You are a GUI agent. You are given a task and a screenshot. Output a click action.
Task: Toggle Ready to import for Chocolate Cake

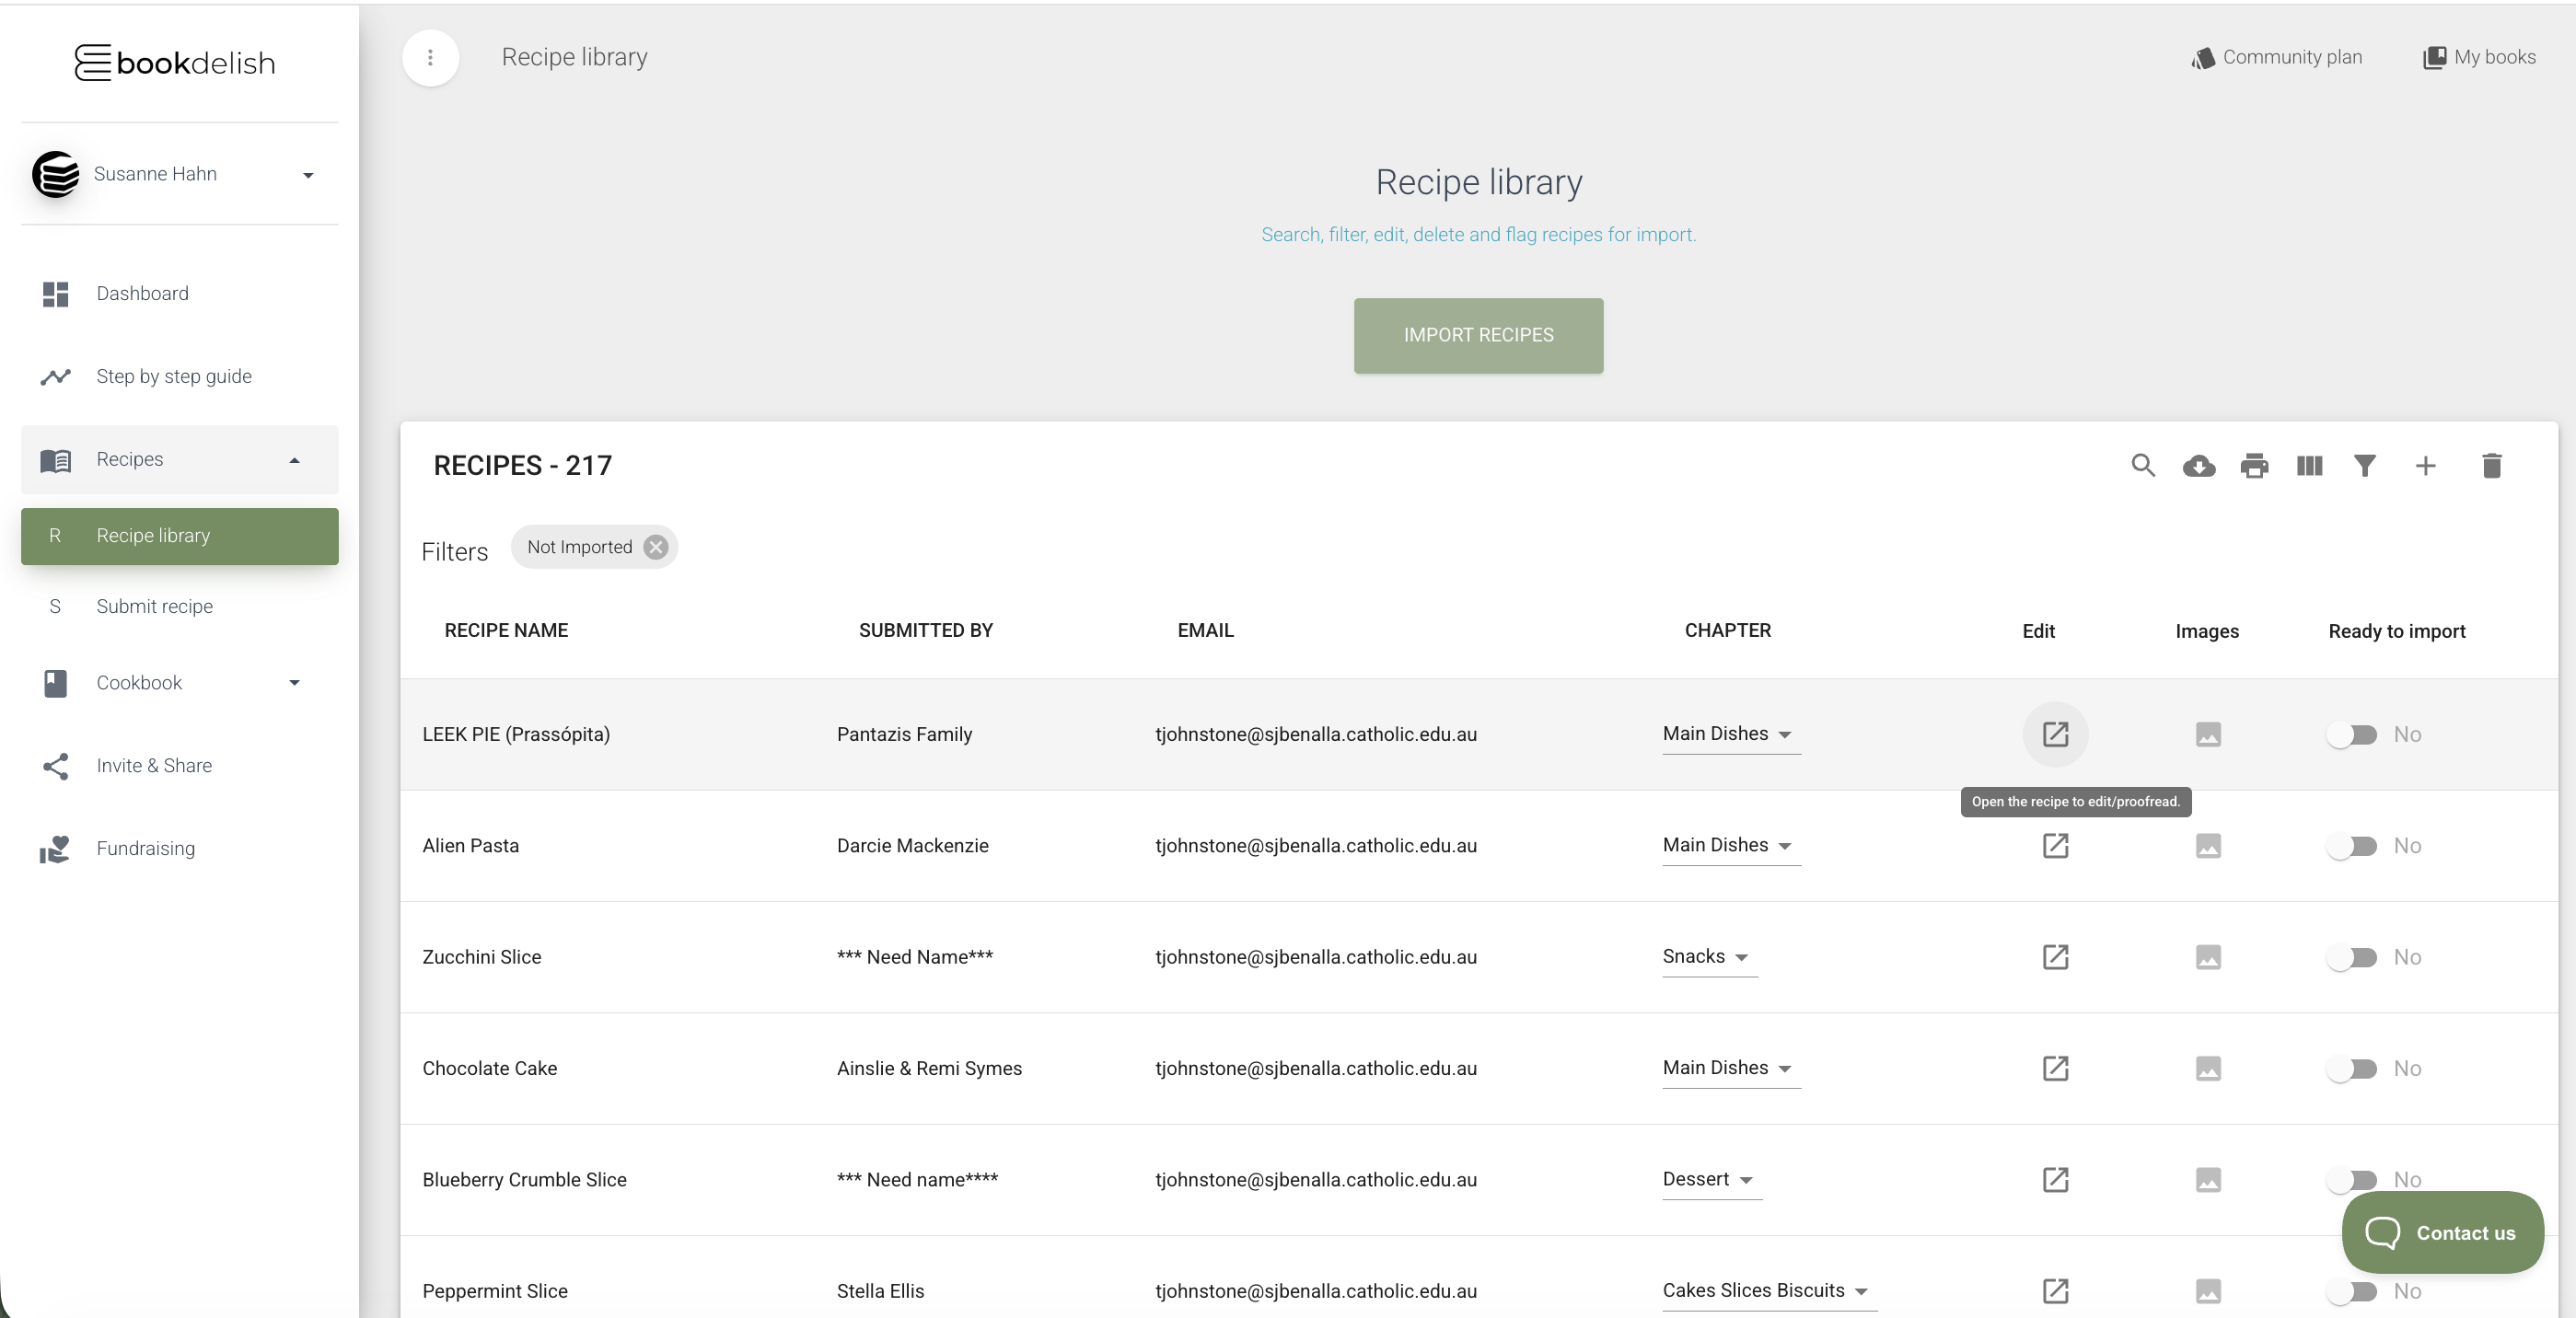coord(2351,1069)
